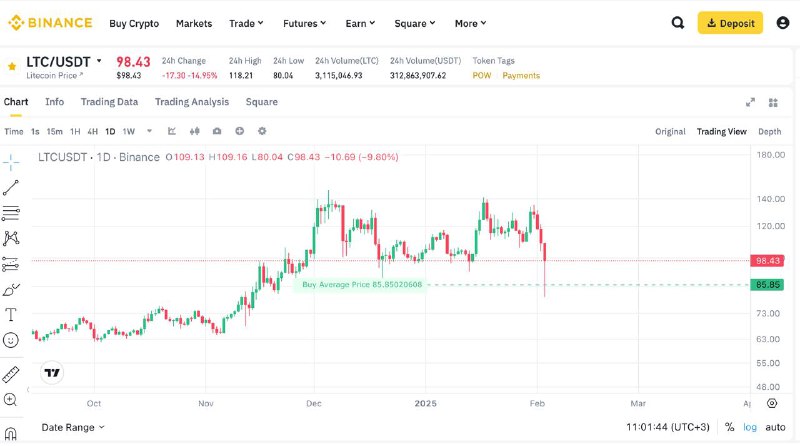Select the brush drawing tool
The image size is (800, 446).
point(11,290)
